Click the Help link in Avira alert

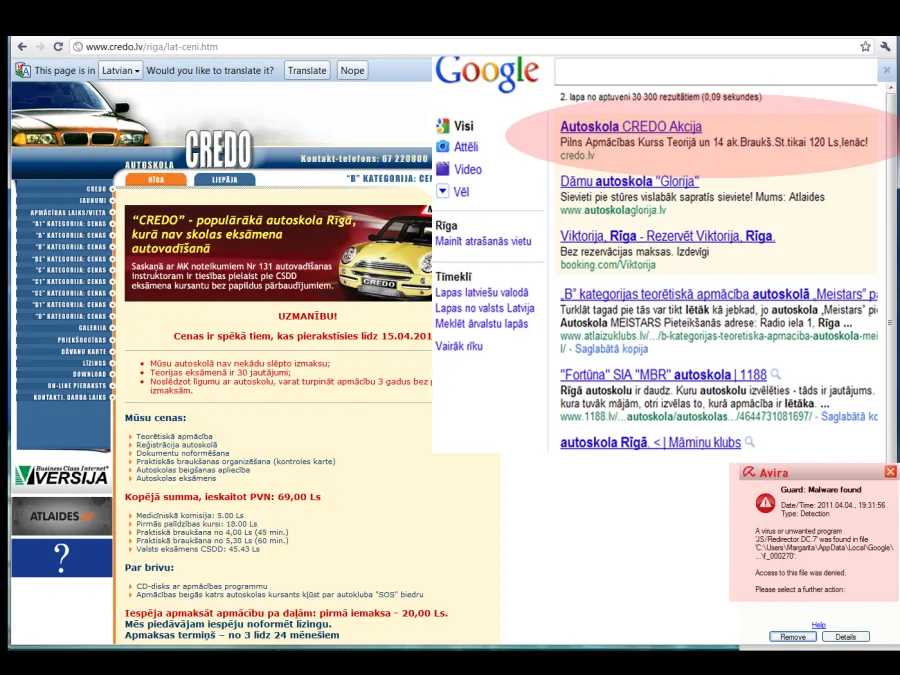pyautogui.click(x=818, y=624)
